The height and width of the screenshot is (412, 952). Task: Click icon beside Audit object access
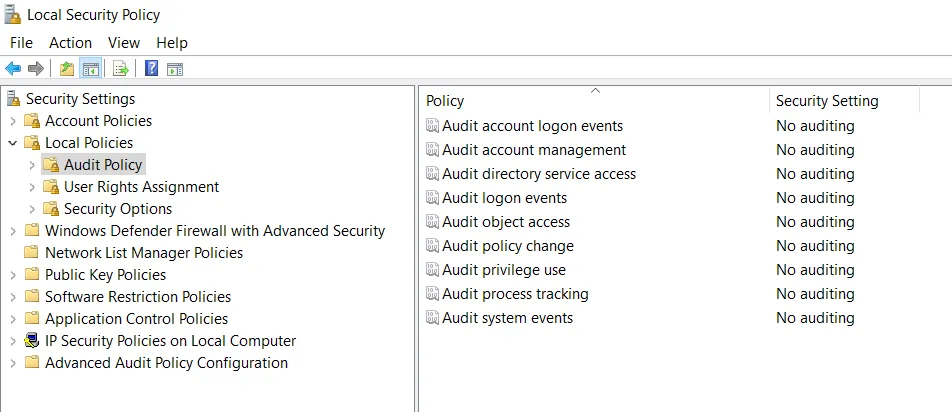[x=432, y=221]
